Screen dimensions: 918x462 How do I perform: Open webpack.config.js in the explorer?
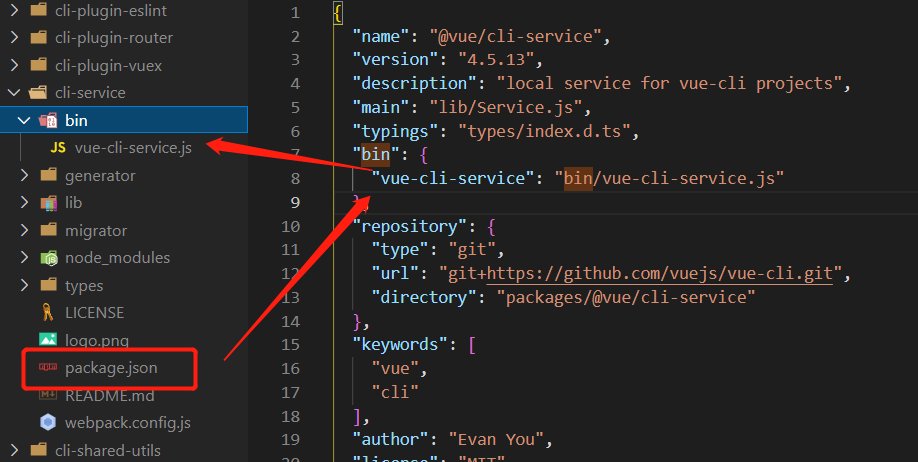tap(128, 423)
